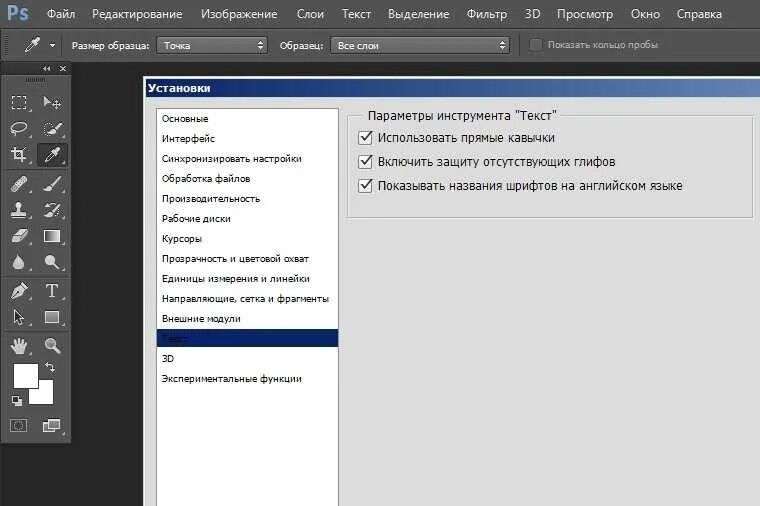Select Синхронизировать настройки category
Screen dimensions: 760x506
point(247,158)
